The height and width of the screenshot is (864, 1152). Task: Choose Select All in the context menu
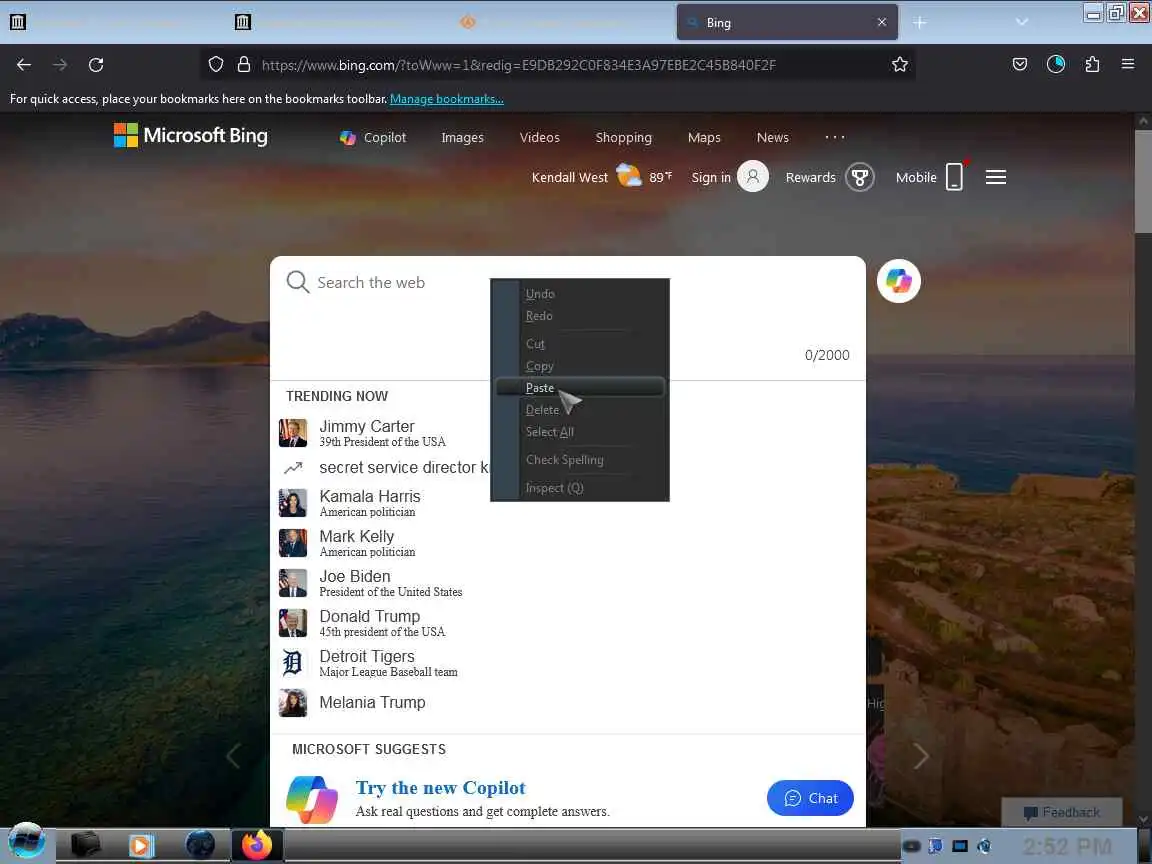click(x=580, y=432)
